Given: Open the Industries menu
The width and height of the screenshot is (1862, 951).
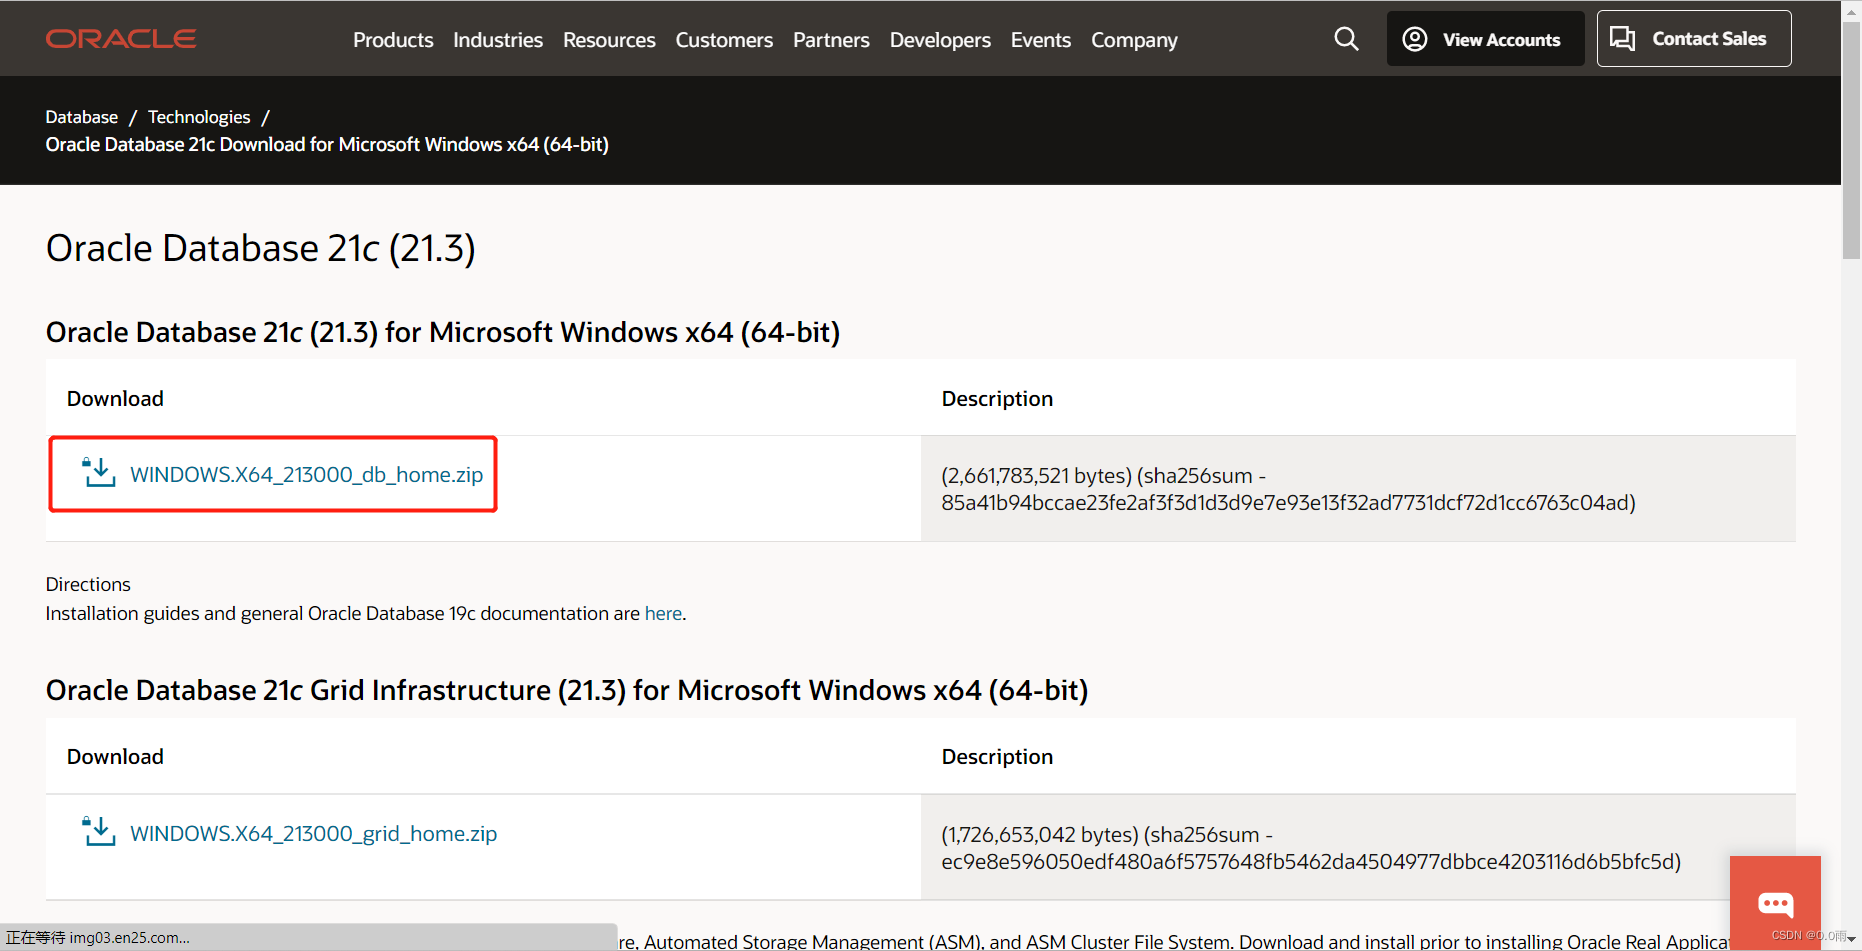Looking at the screenshot, I should (497, 40).
